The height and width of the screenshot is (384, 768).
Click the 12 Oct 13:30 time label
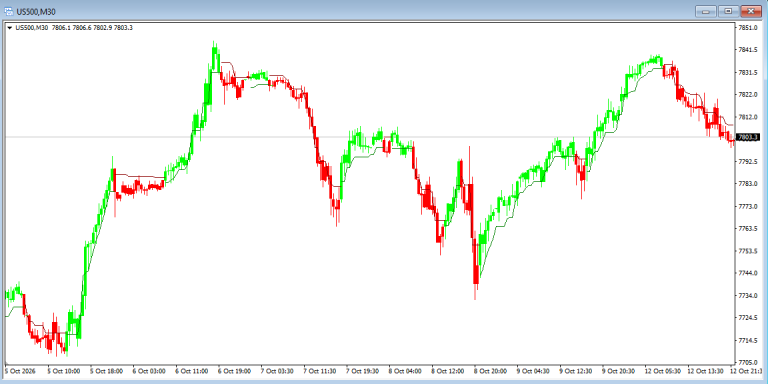point(705,371)
